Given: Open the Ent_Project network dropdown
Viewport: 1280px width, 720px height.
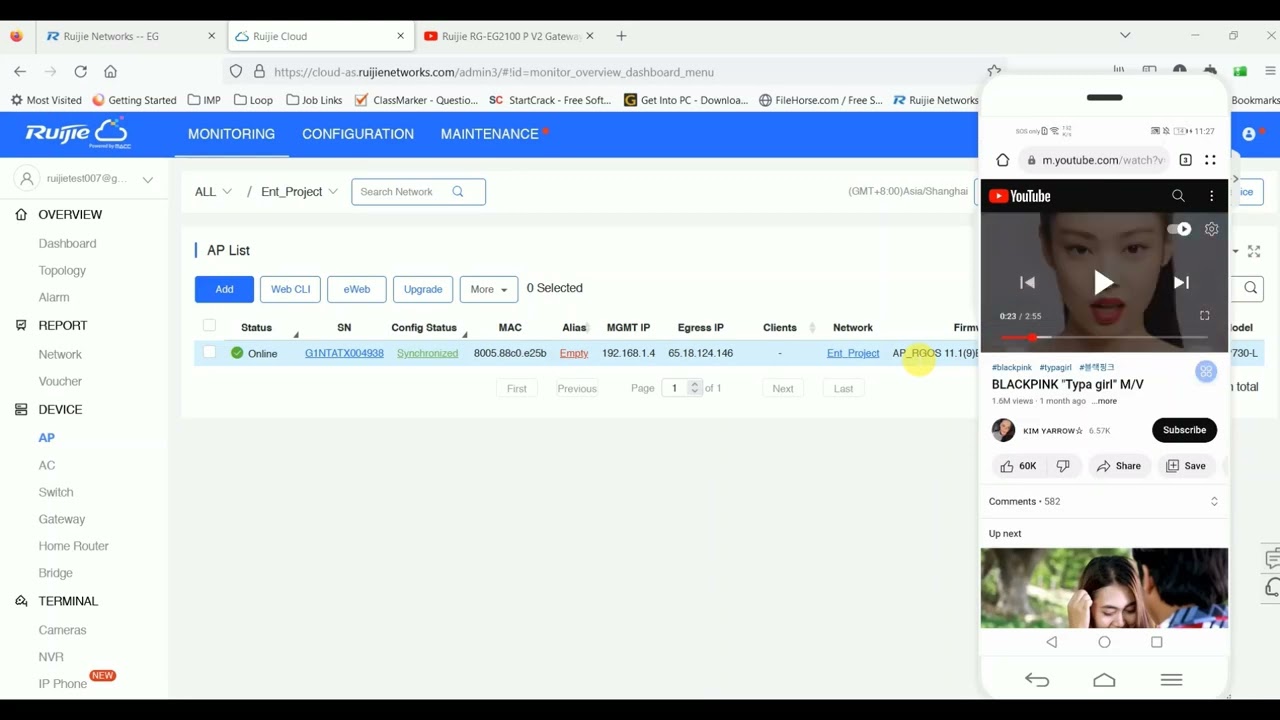Looking at the screenshot, I should pos(299,192).
